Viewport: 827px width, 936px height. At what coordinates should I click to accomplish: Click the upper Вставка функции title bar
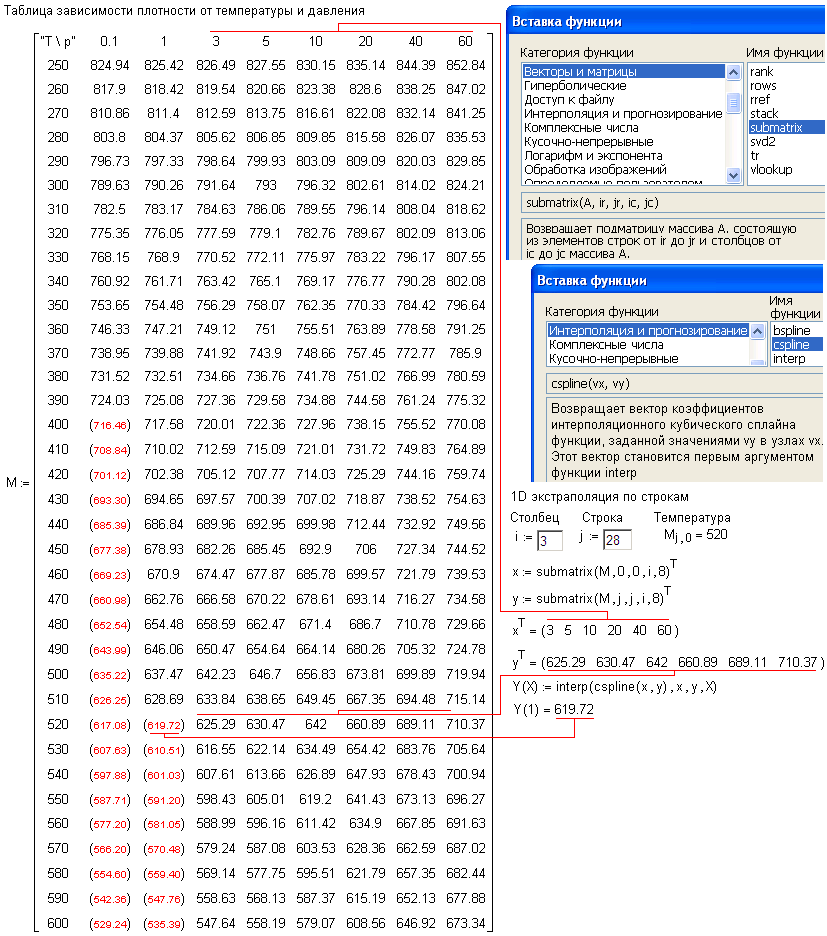pyautogui.click(x=665, y=21)
